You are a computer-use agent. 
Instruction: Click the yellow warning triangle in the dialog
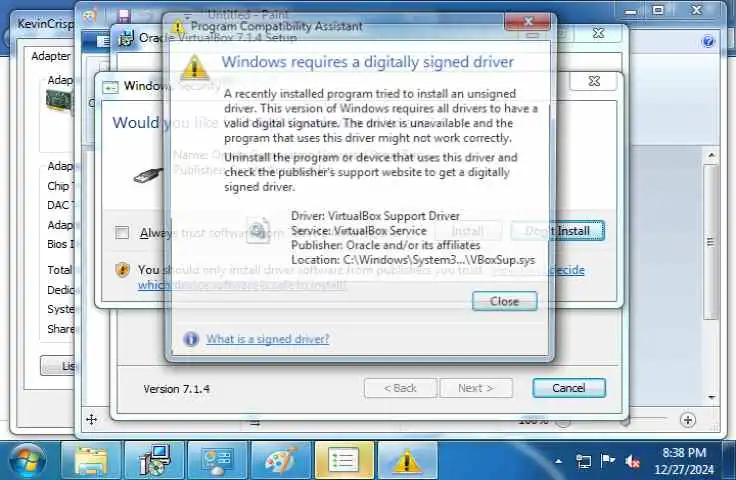(x=194, y=66)
